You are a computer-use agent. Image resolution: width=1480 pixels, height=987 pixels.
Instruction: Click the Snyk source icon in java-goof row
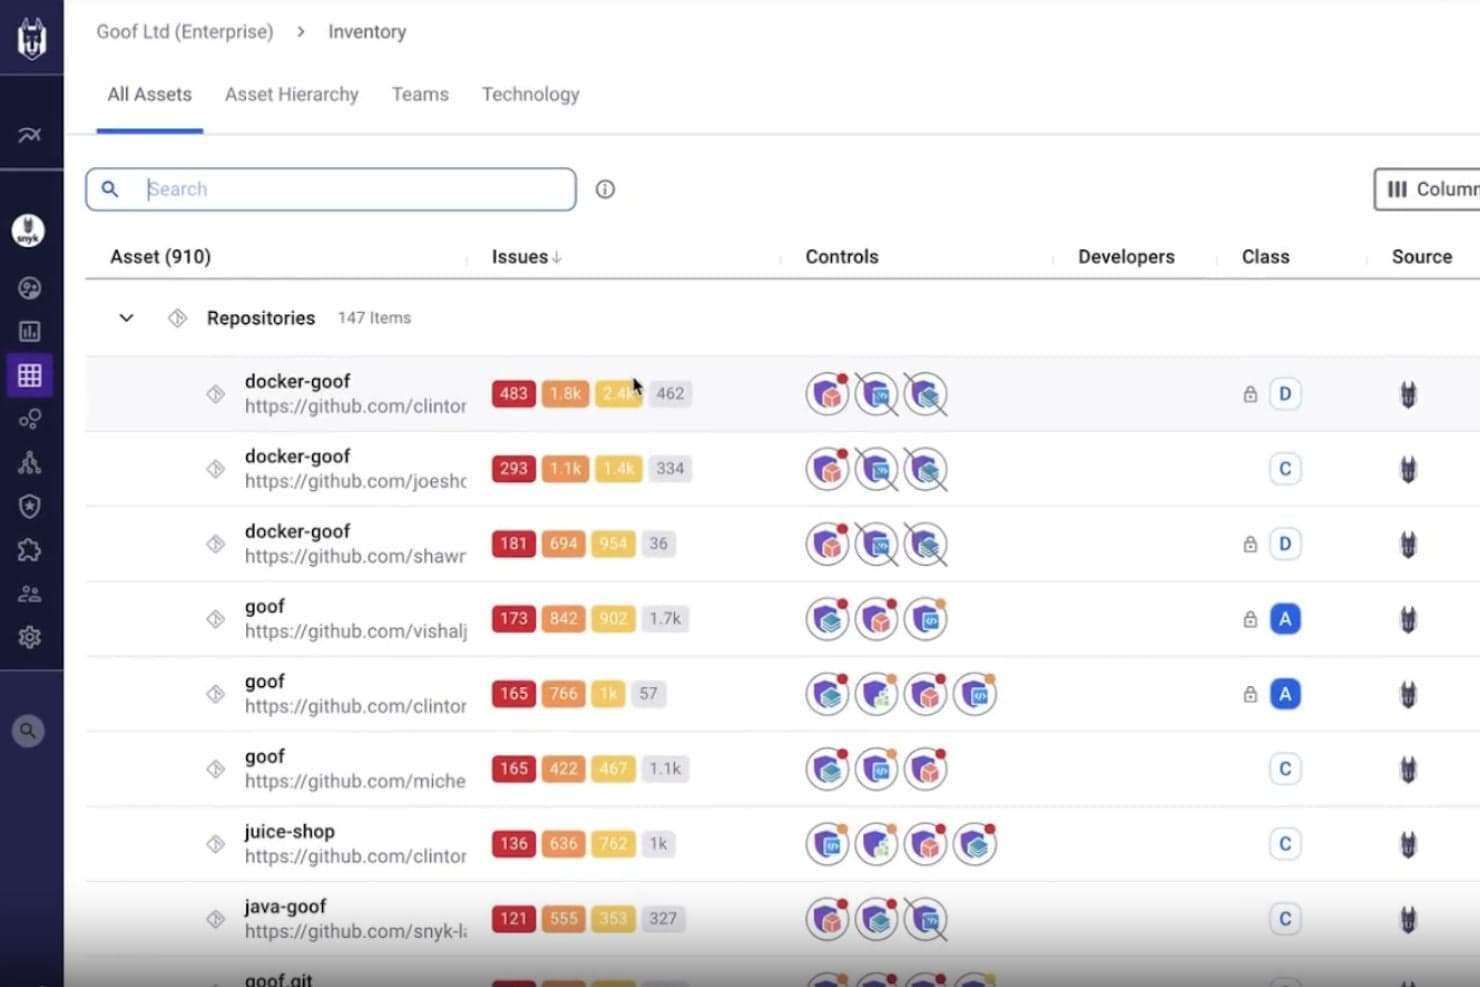click(x=1408, y=919)
